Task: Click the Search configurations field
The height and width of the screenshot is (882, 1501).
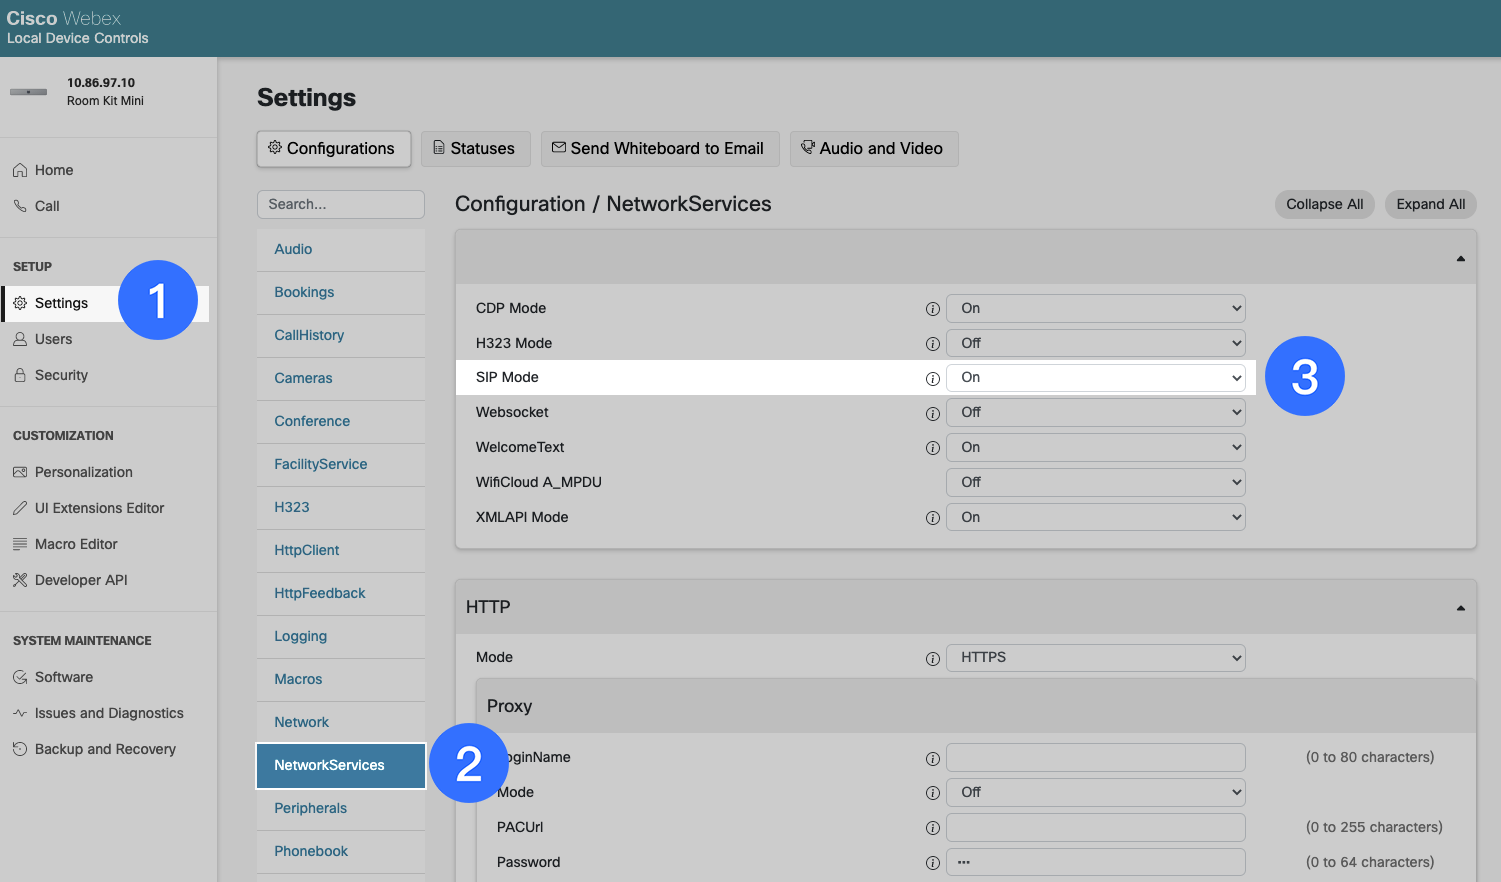Action: click(340, 204)
